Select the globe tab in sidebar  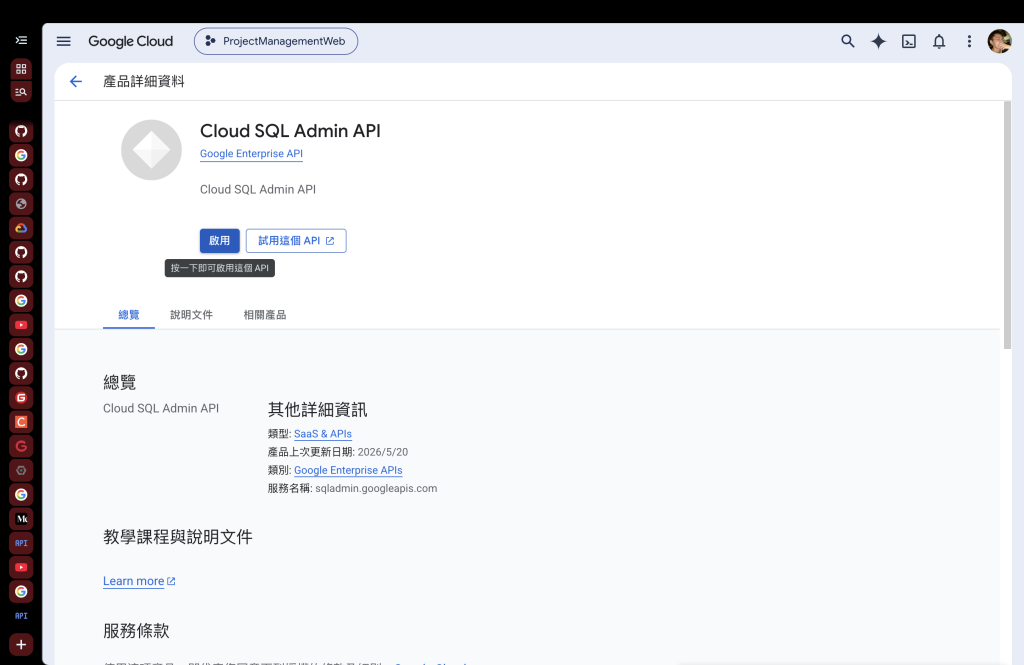[x=21, y=204]
